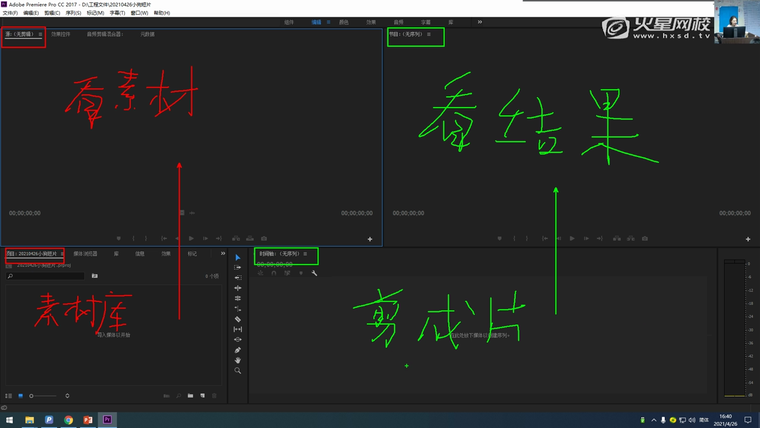Toggle snap magnet in timeline panel
Viewport: 760px width, 428px height.
click(273, 274)
